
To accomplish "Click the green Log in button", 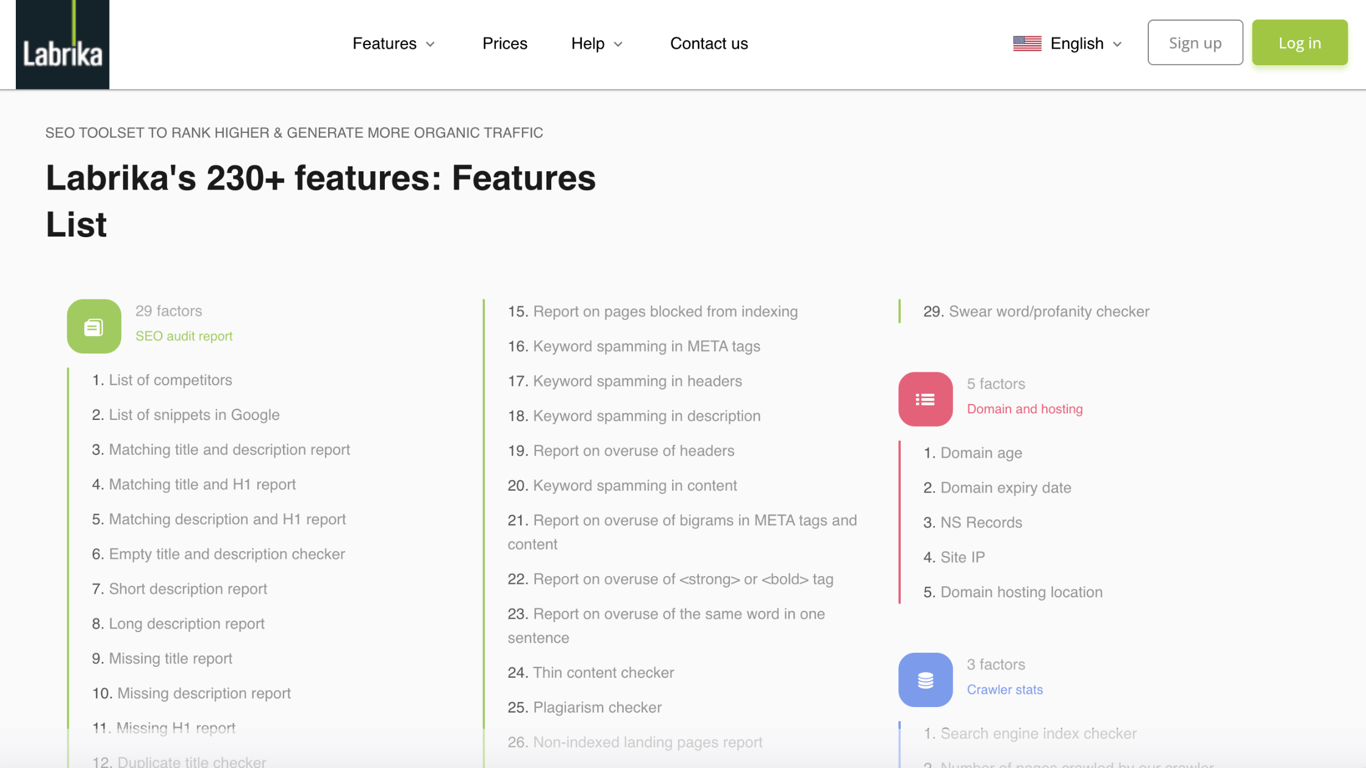I will click(1300, 42).
